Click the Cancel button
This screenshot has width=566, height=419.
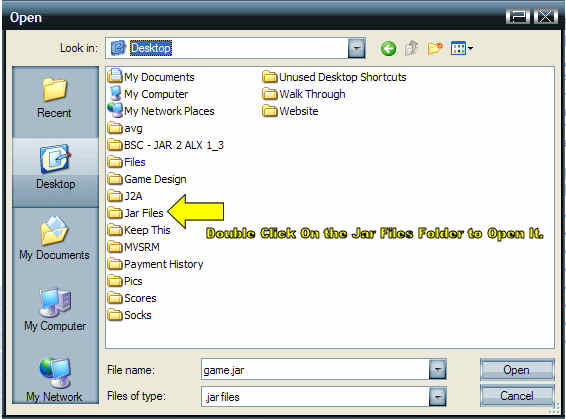coord(517,396)
